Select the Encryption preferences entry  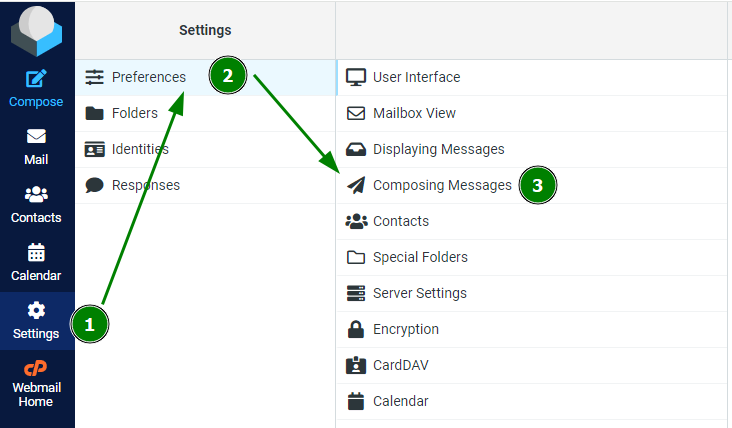pyautogui.click(x=532, y=329)
